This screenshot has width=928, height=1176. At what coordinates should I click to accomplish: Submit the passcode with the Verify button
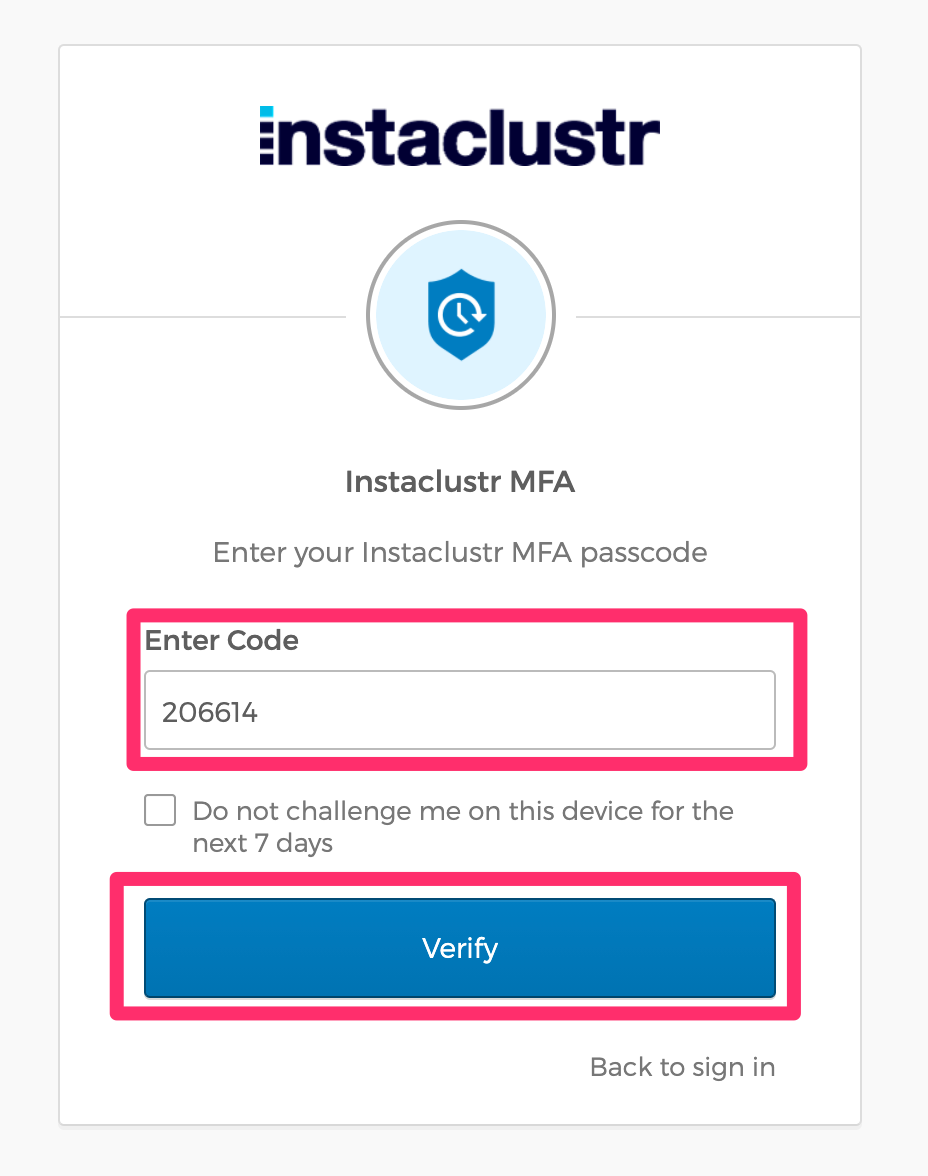click(460, 947)
